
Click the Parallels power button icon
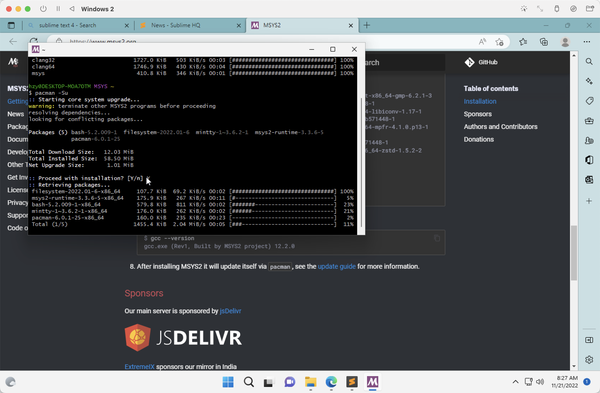43,9
